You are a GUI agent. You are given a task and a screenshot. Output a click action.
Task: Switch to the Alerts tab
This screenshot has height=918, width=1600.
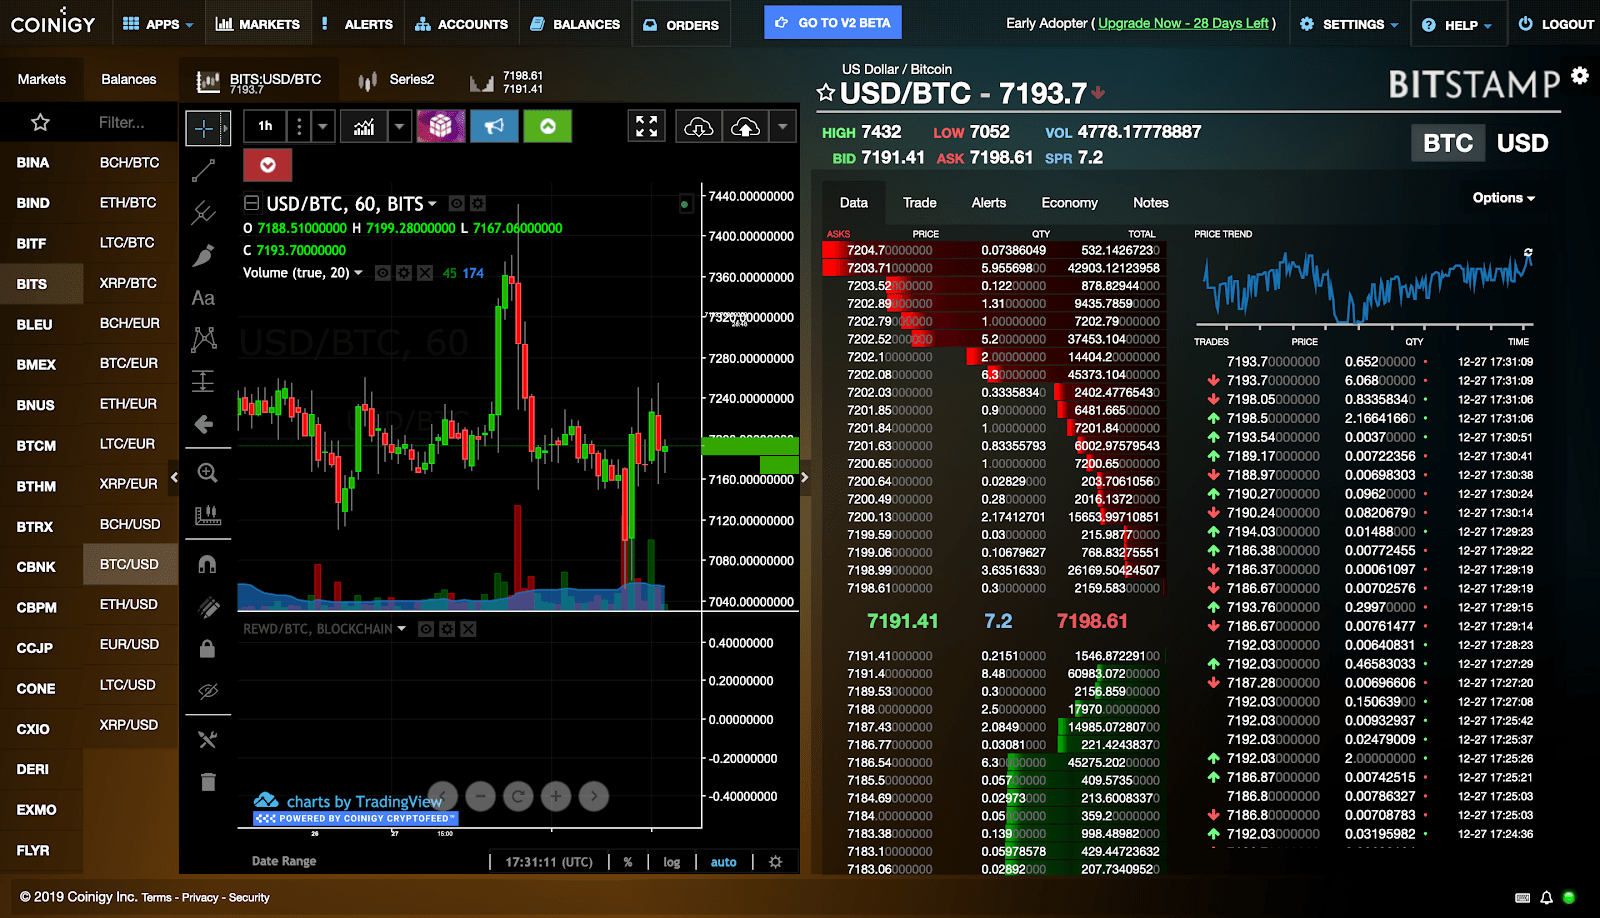click(x=989, y=202)
